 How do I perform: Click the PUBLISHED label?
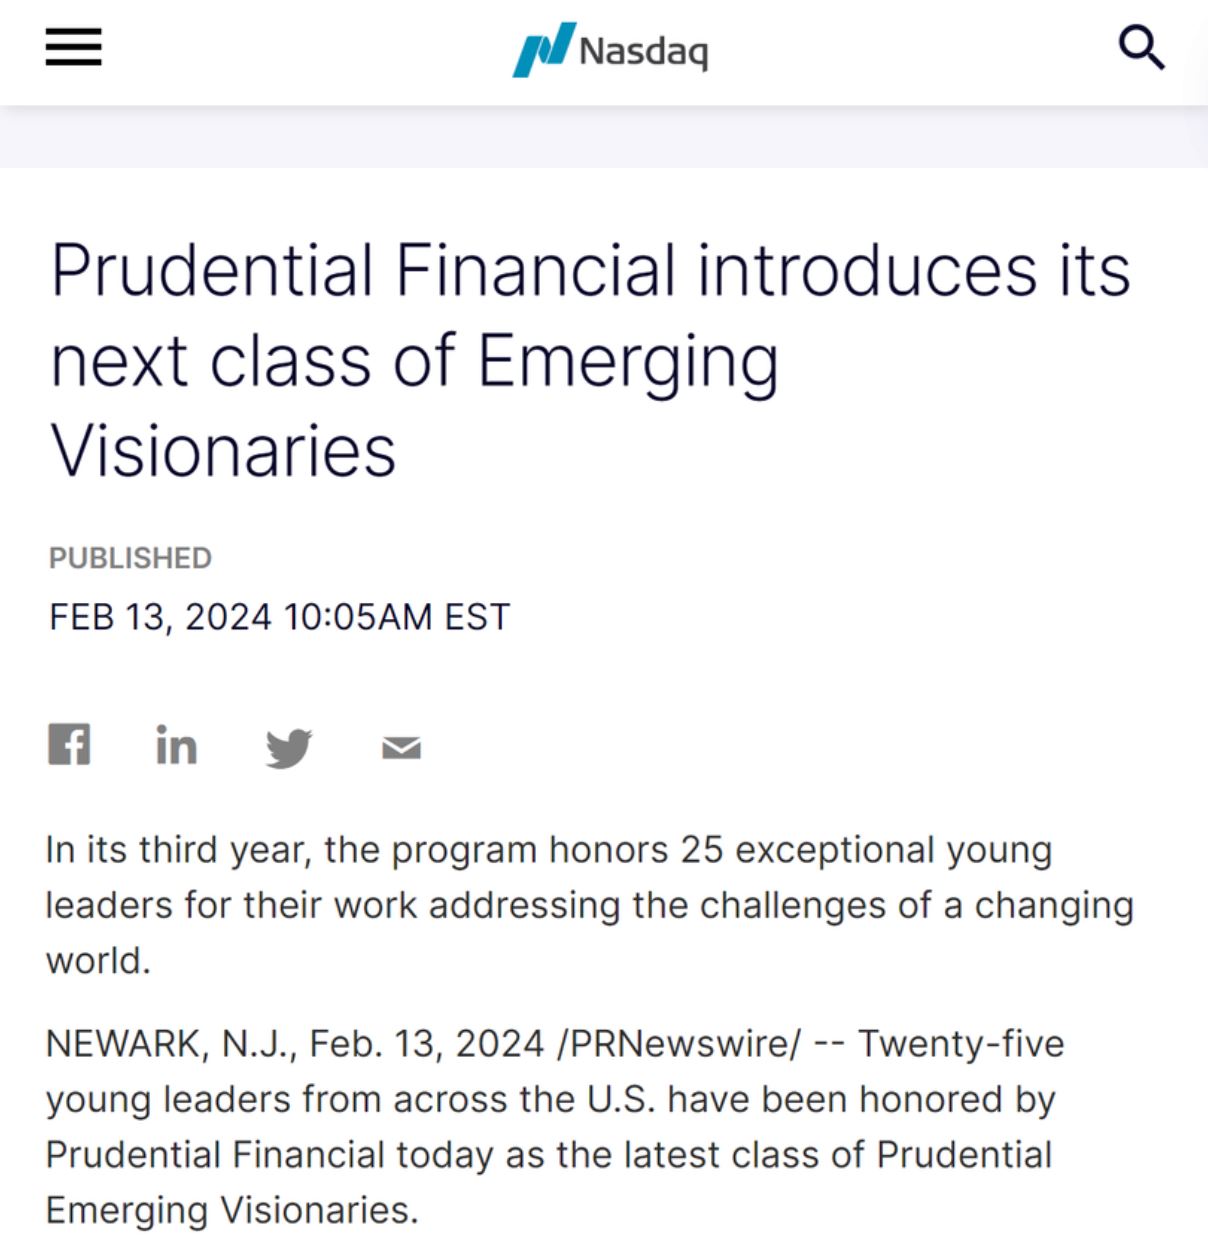click(130, 558)
